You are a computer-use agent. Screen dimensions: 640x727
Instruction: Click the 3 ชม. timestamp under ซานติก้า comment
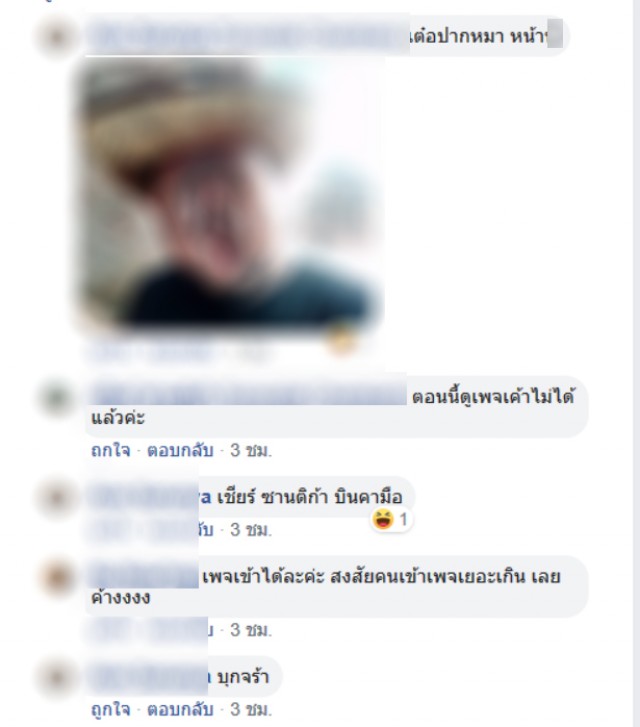250,529
